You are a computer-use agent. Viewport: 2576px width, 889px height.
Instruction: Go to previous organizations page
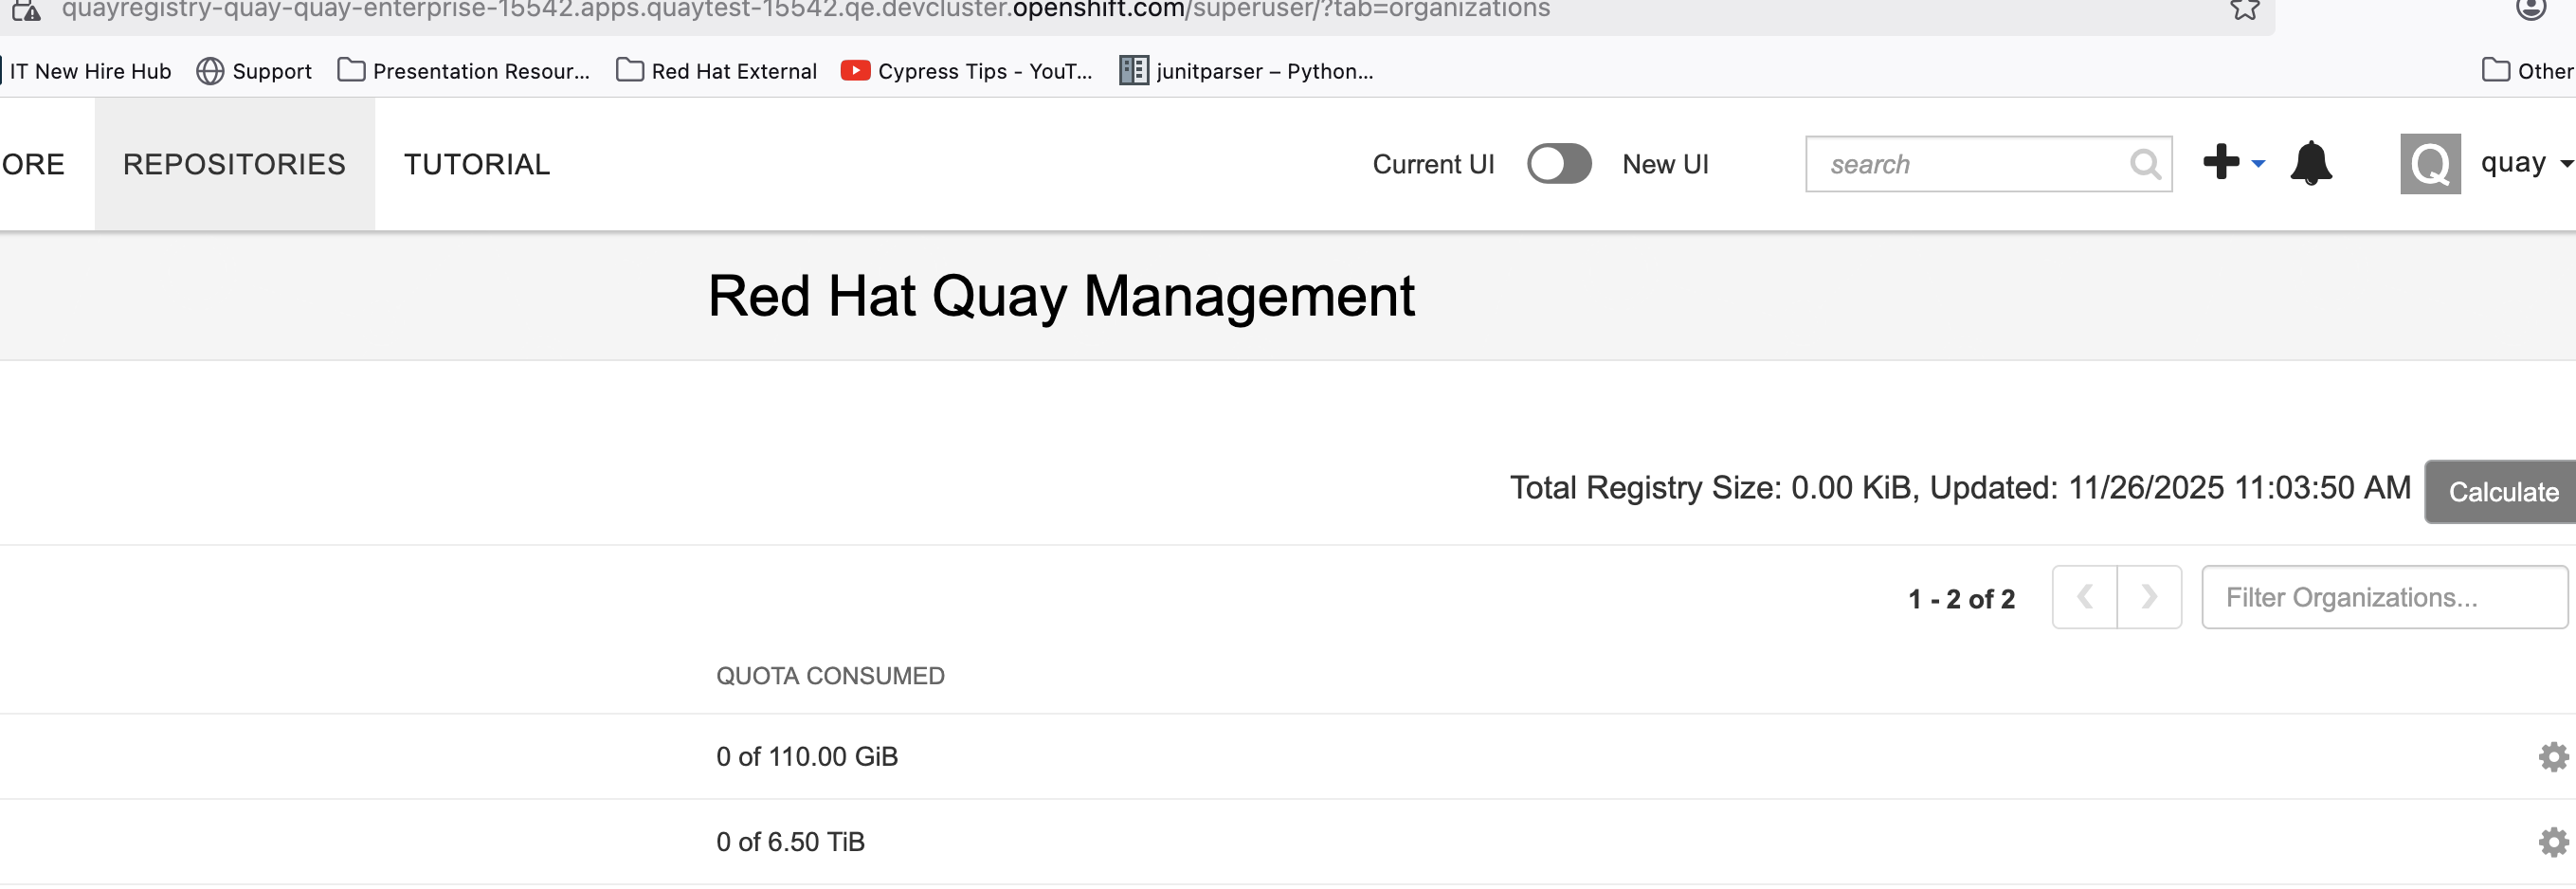pos(2084,598)
